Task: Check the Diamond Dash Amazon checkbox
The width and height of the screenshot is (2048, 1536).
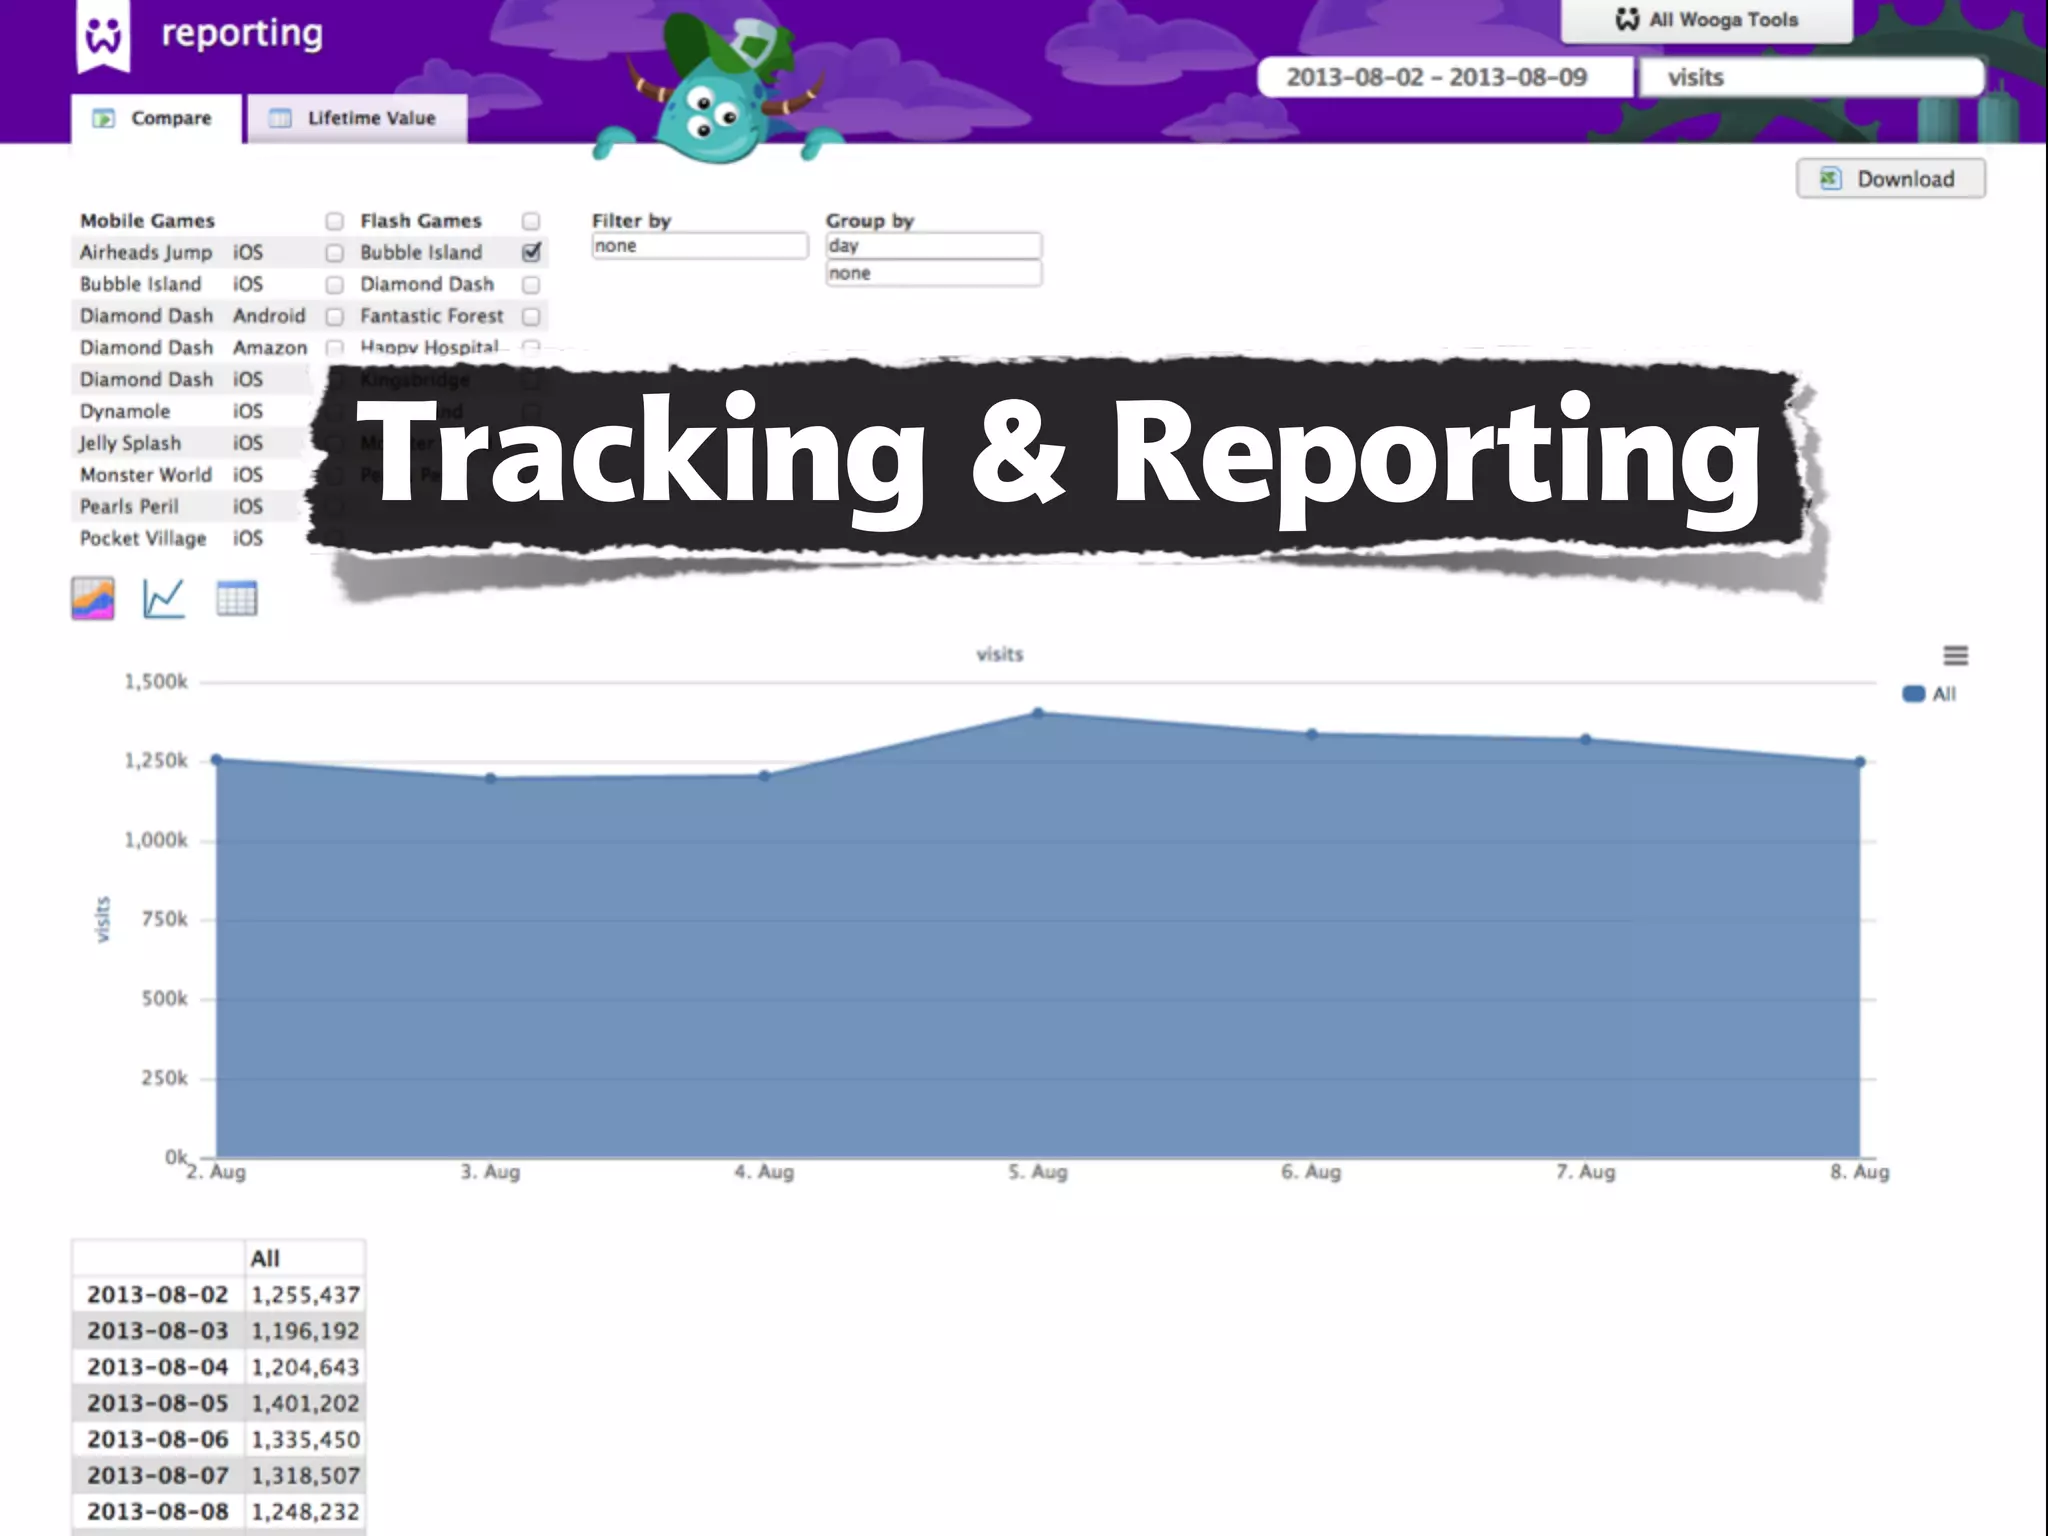Action: click(x=334, y=348)
